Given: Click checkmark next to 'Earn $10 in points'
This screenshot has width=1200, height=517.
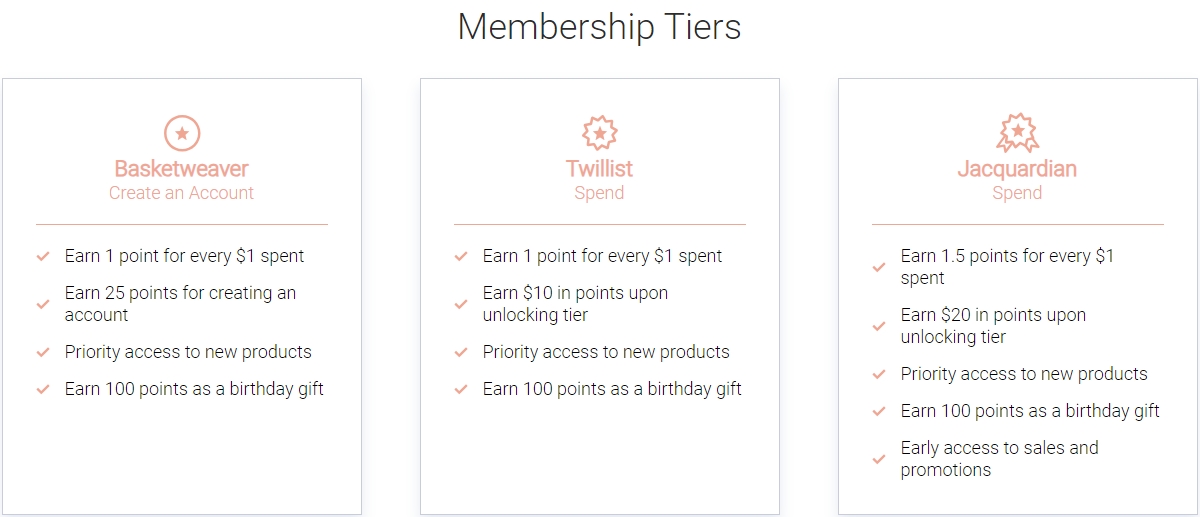Looking at the screenshot, I should point(461,304).
